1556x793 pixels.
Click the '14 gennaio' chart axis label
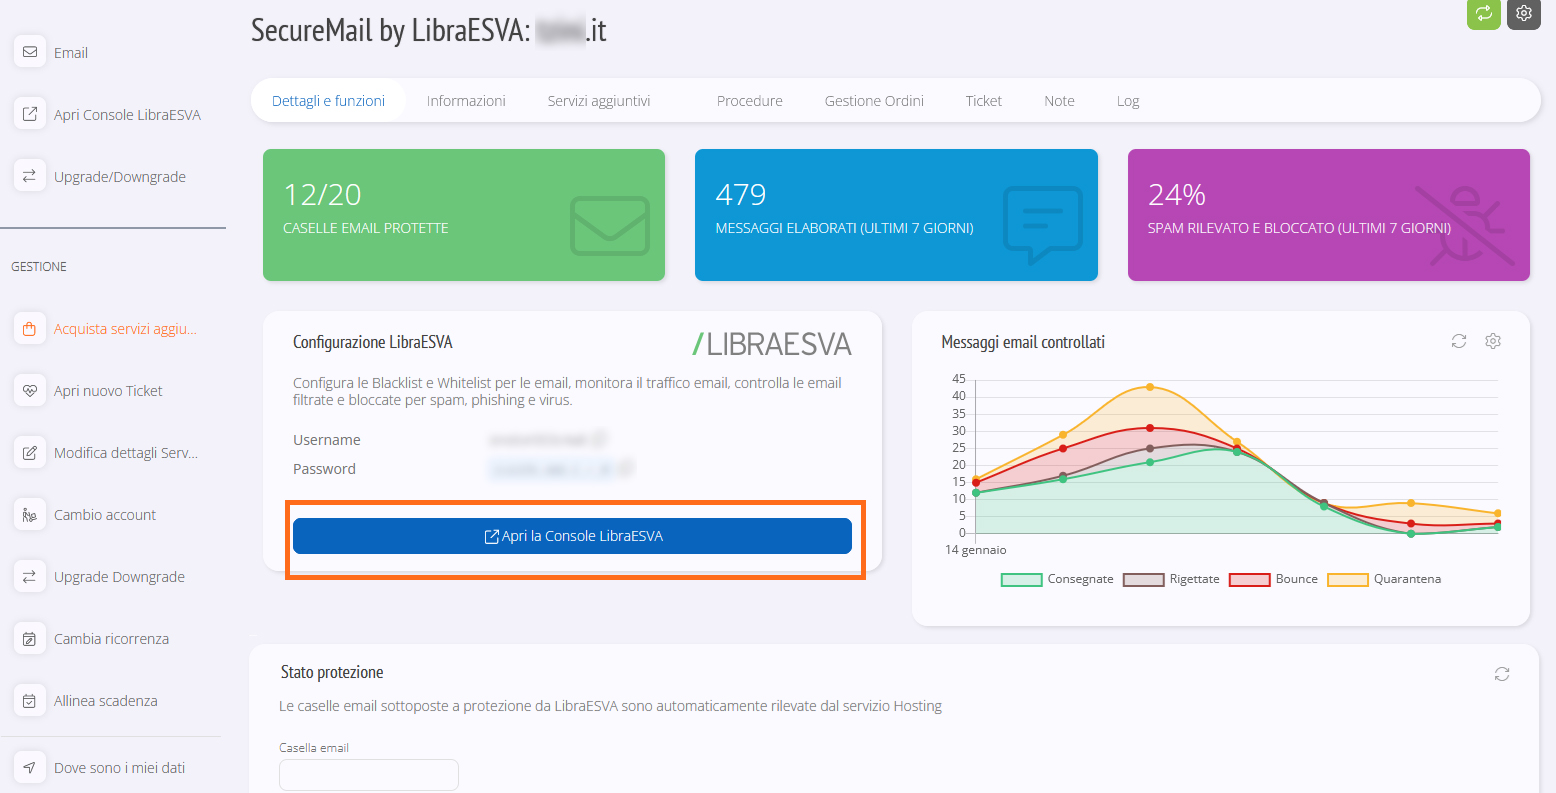[976, 550]
